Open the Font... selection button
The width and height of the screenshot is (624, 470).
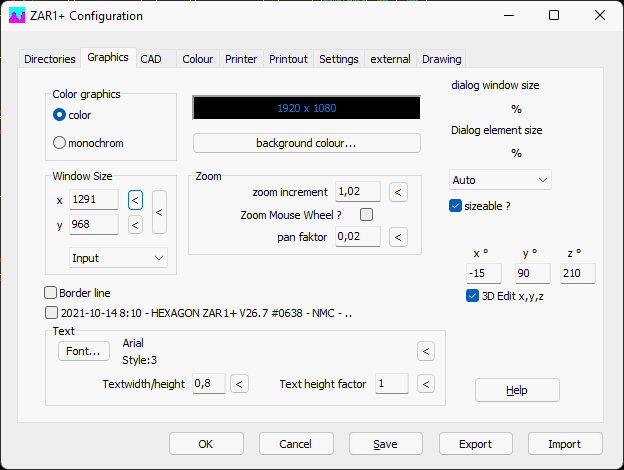[x=83, y=351]
